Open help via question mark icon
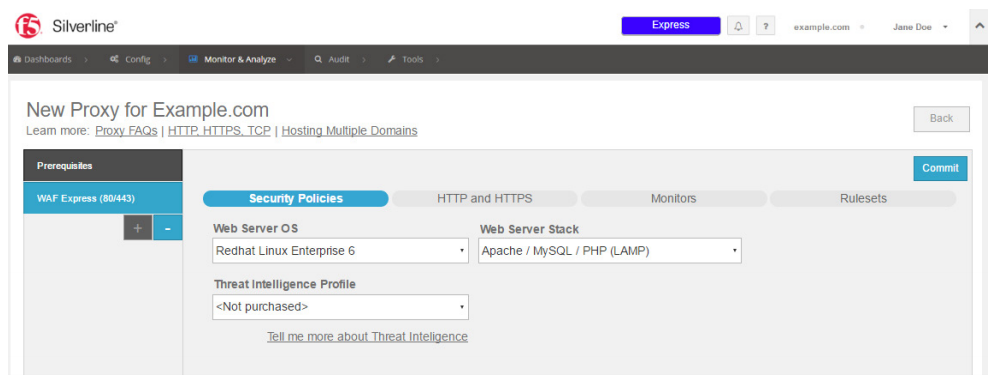Screen dimensions: 996x383 click(x=765, y=26)
